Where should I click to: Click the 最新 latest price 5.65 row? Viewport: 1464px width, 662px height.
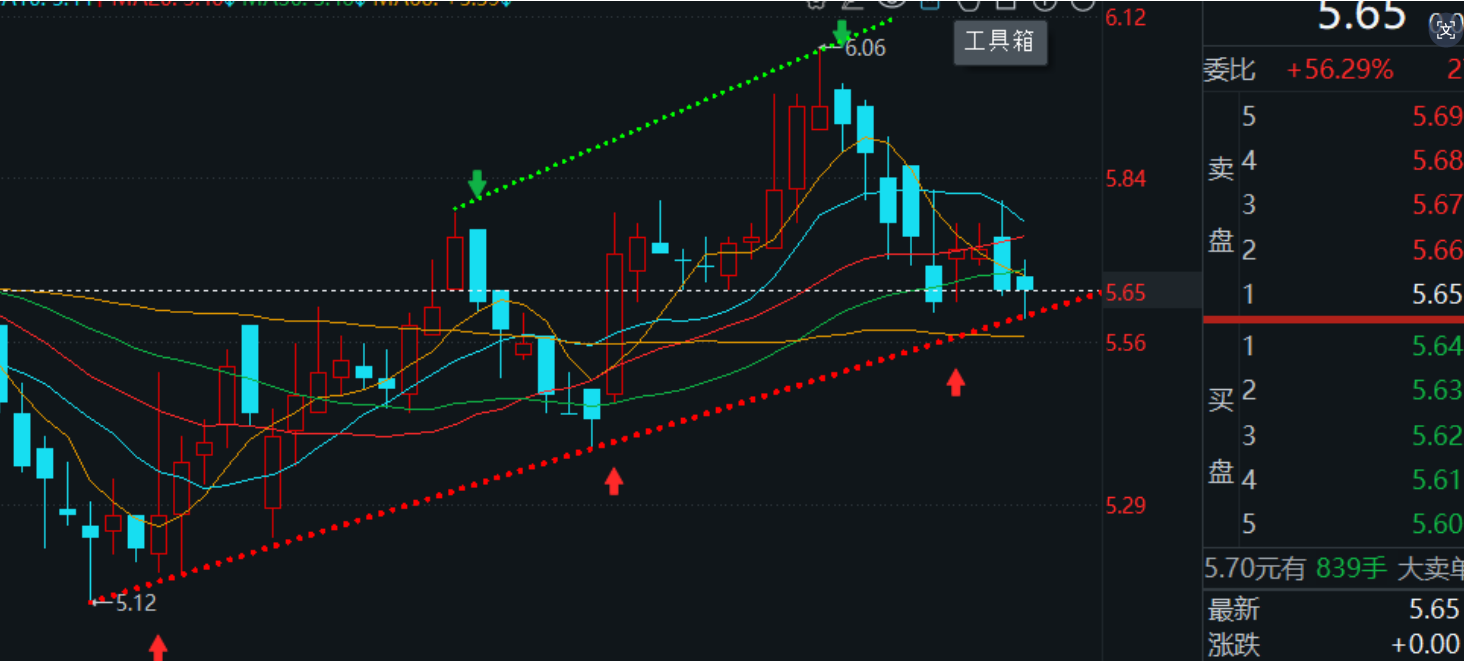tap(1334, 609)
